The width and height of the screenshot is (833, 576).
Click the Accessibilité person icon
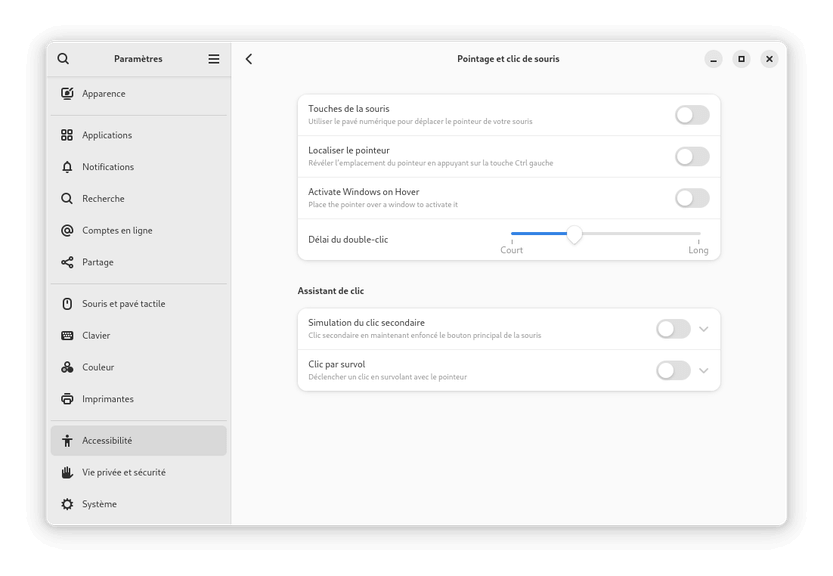[x=67, y=441]
